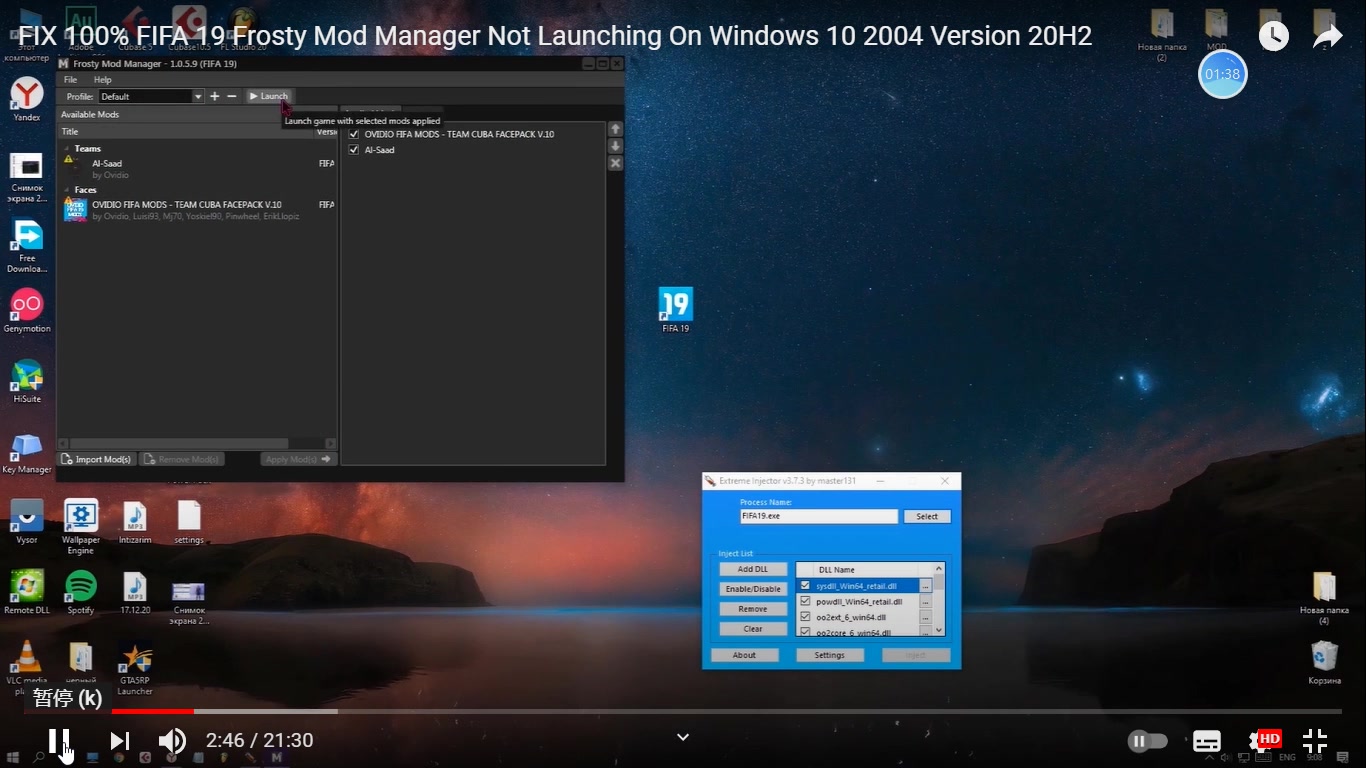Click HiSuite desktop icon

point(27,381)
